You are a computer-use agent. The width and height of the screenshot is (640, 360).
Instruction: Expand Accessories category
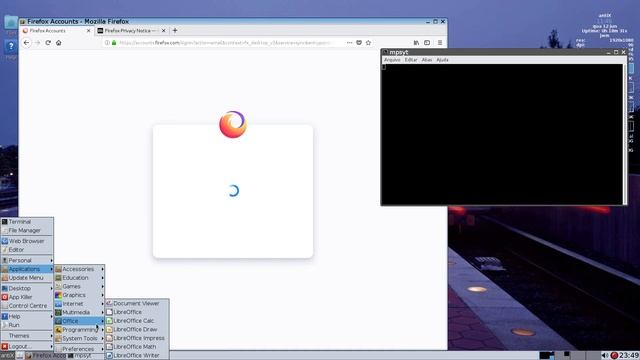click(80, 269)
